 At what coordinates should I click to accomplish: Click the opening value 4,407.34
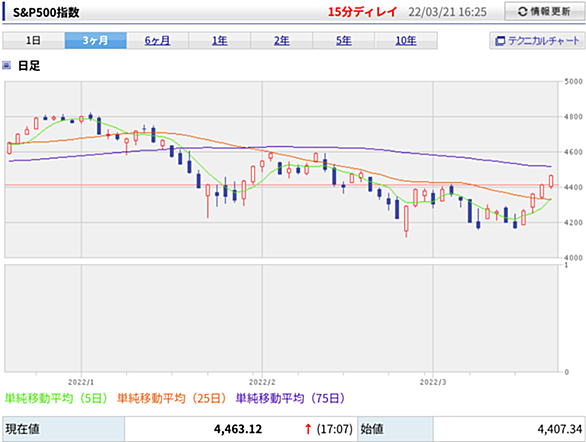(560, 429)
